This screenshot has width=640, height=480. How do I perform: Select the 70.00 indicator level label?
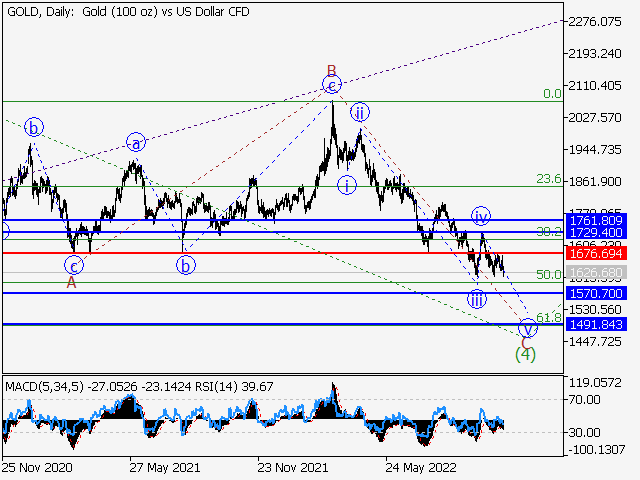point(584,400)
